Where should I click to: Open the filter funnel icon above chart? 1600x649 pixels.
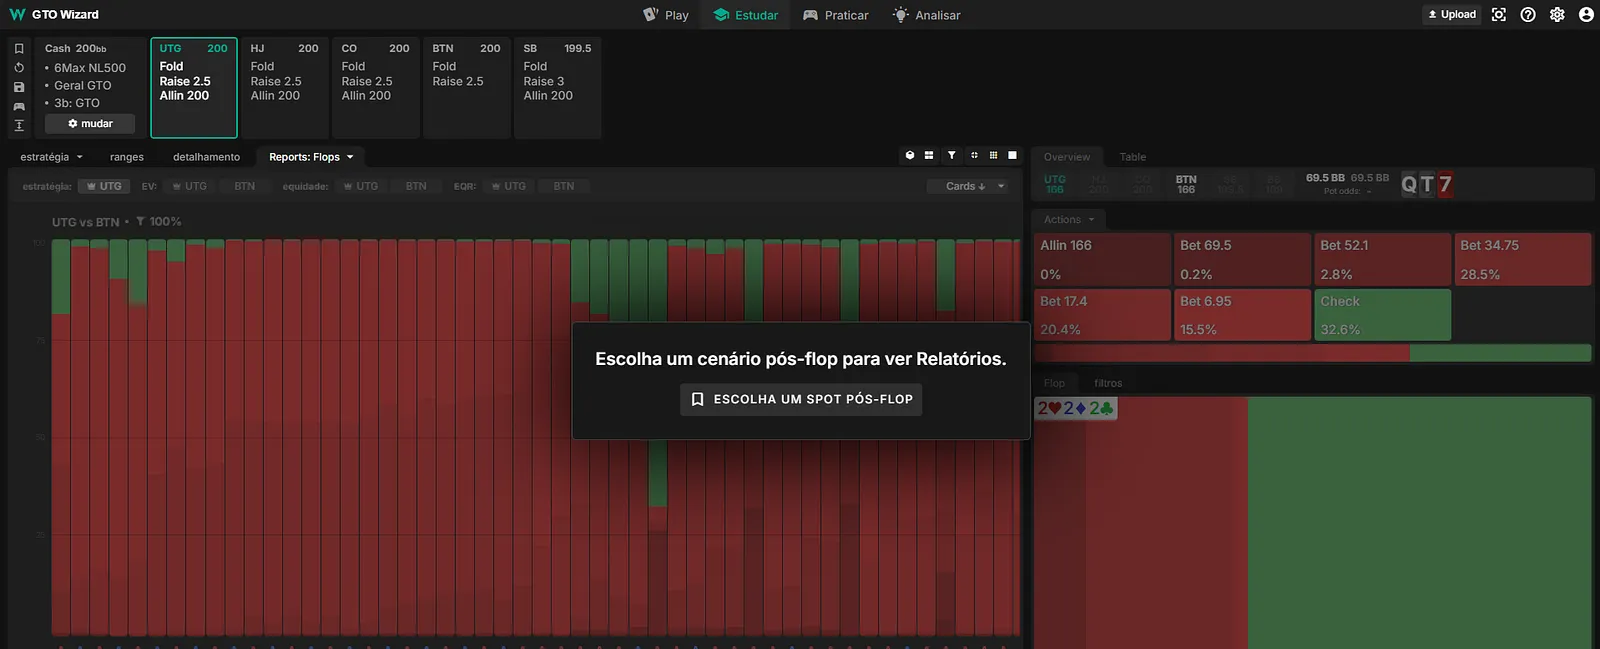click(x=951, y=155)
